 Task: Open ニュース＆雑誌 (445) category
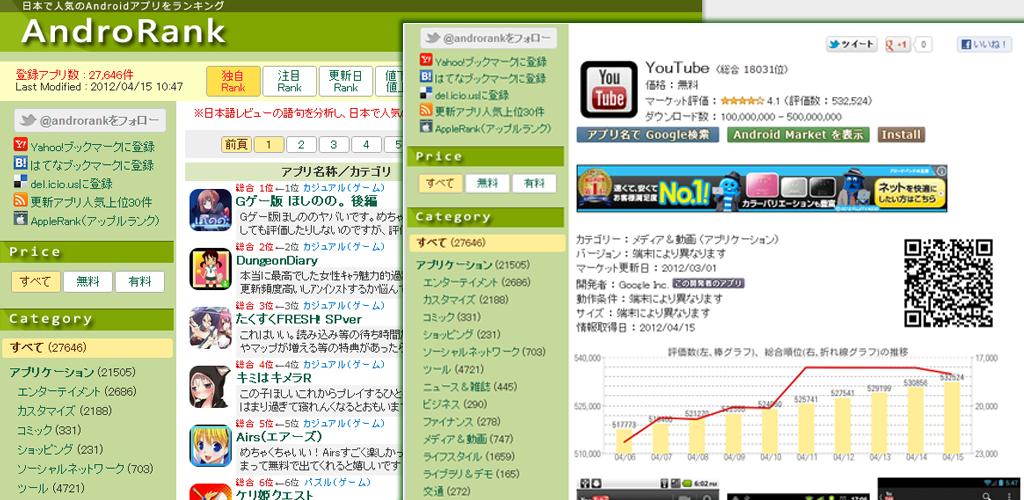[470, 386]
